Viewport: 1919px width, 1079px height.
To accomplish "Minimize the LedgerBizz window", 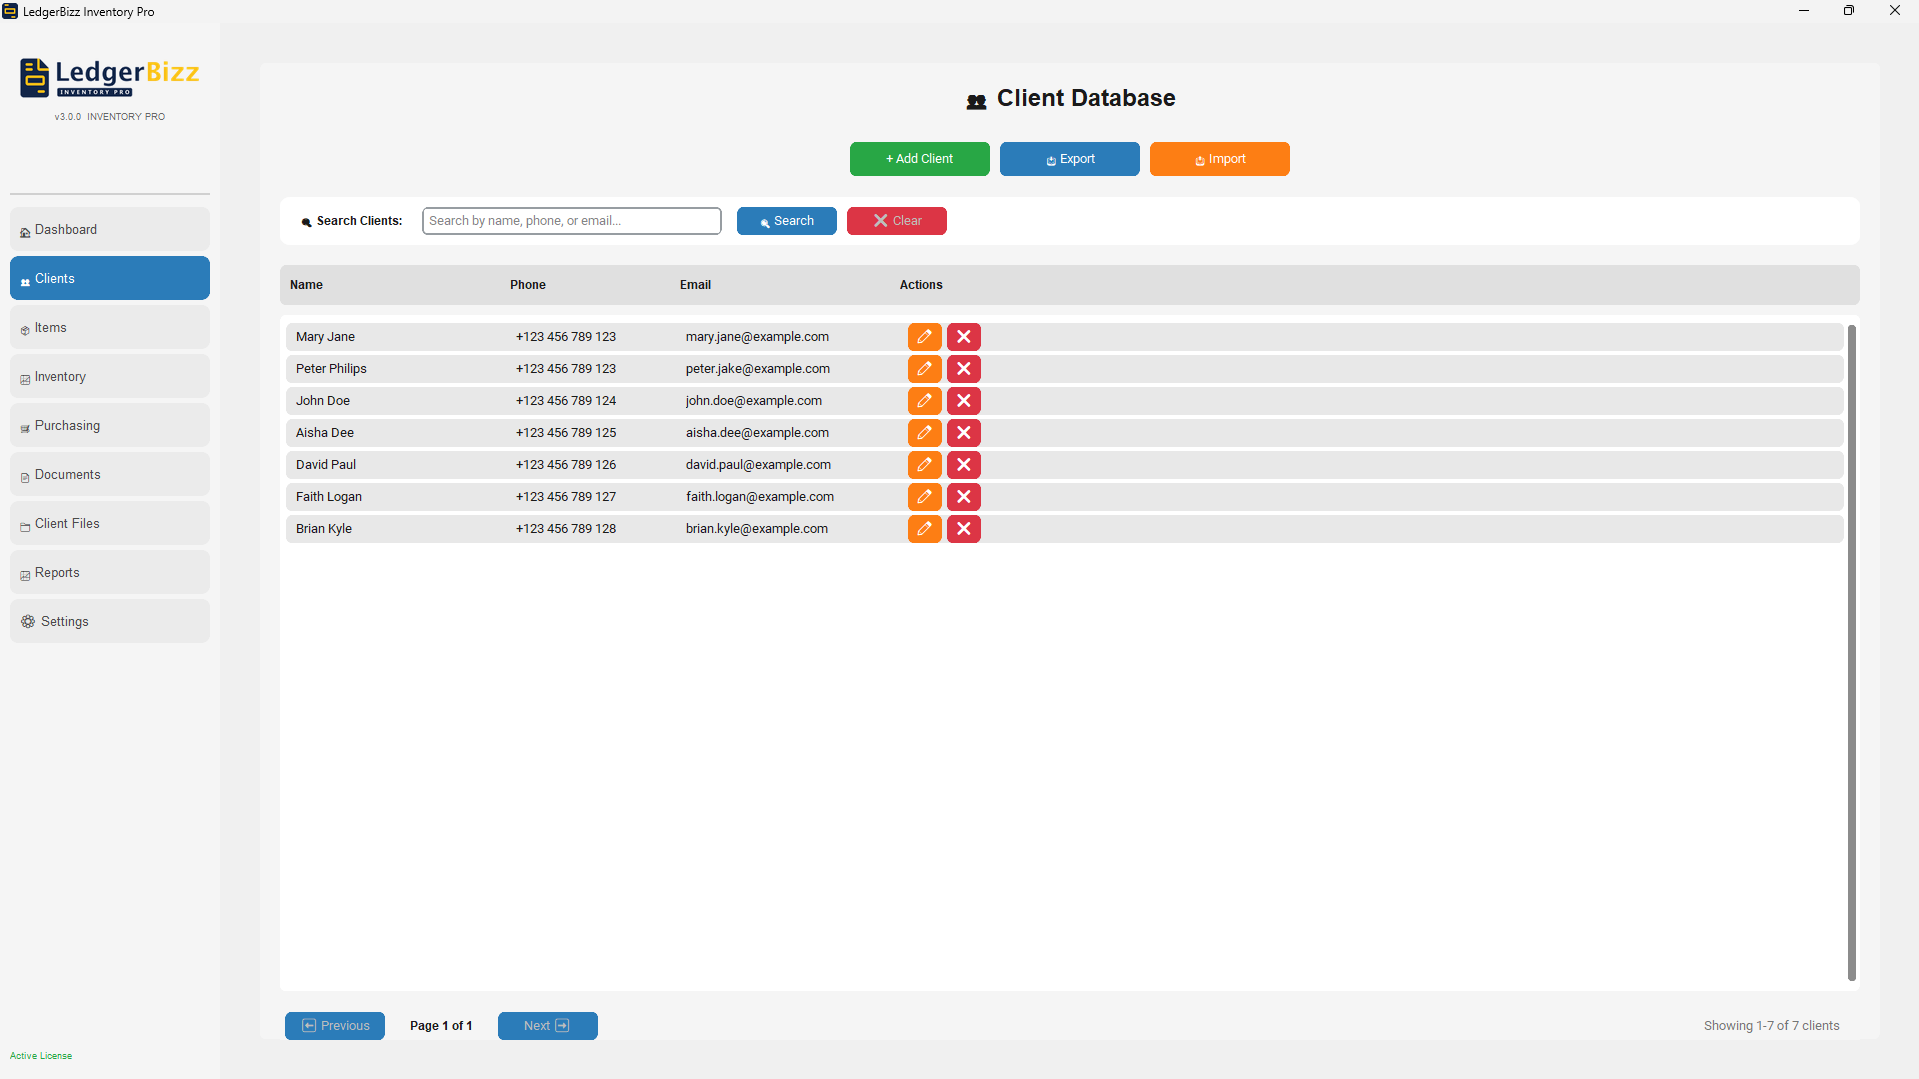I will 1804,11.
